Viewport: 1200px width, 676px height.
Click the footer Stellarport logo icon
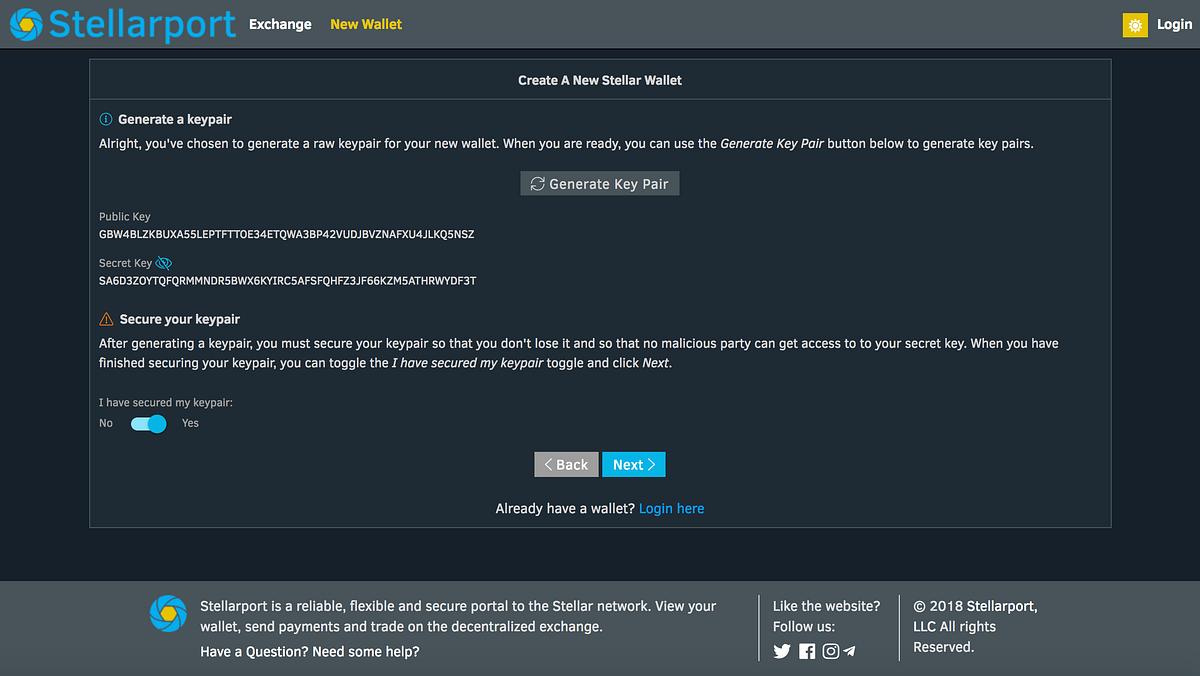[x=168, y=614]
